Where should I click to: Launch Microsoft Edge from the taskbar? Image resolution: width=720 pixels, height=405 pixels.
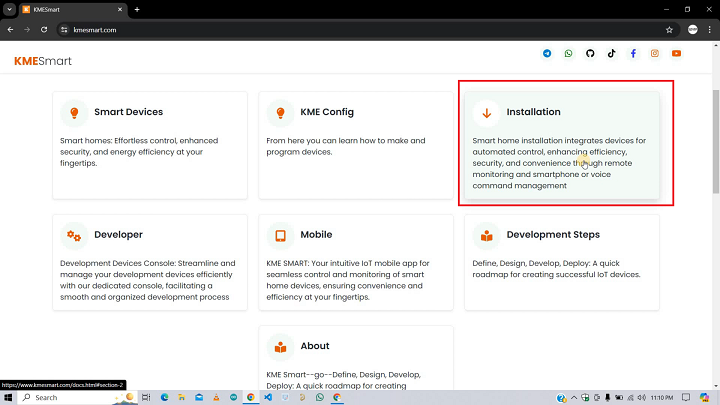164,398
